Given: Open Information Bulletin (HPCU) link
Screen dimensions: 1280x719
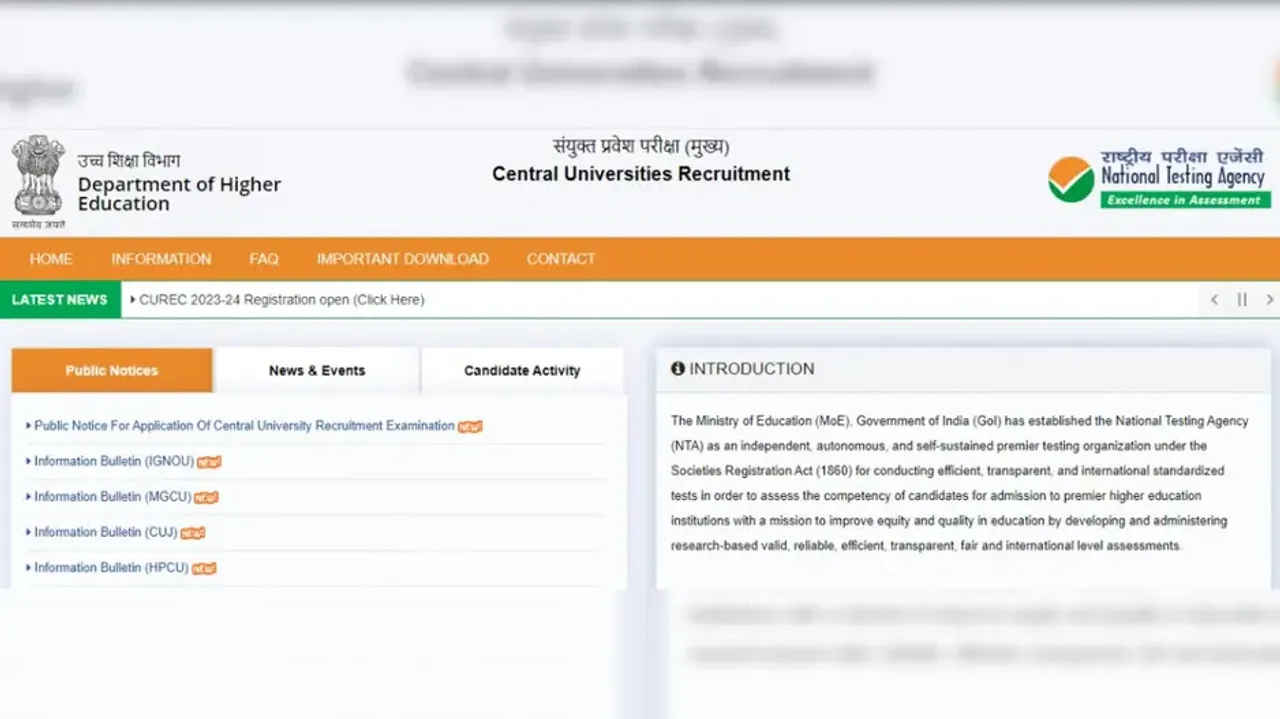Looking at the screenshot, I should pos(112,568).
